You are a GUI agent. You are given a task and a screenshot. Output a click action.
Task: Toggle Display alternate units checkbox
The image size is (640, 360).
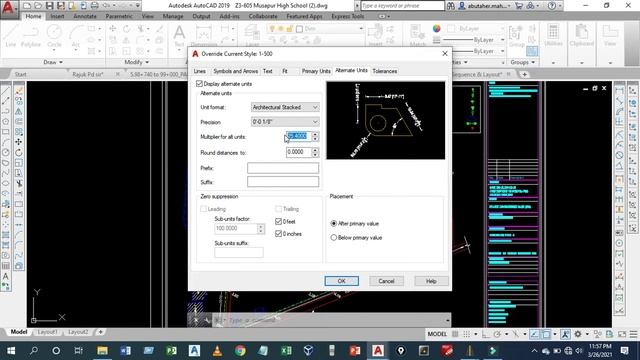[x=199, y=84]
